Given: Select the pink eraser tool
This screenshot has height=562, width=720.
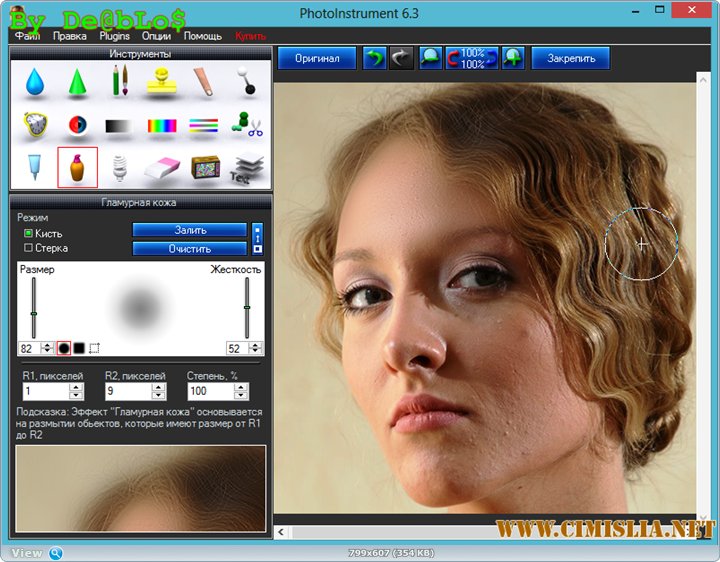Looking at the screenshot, I should [x=161, y=167].
